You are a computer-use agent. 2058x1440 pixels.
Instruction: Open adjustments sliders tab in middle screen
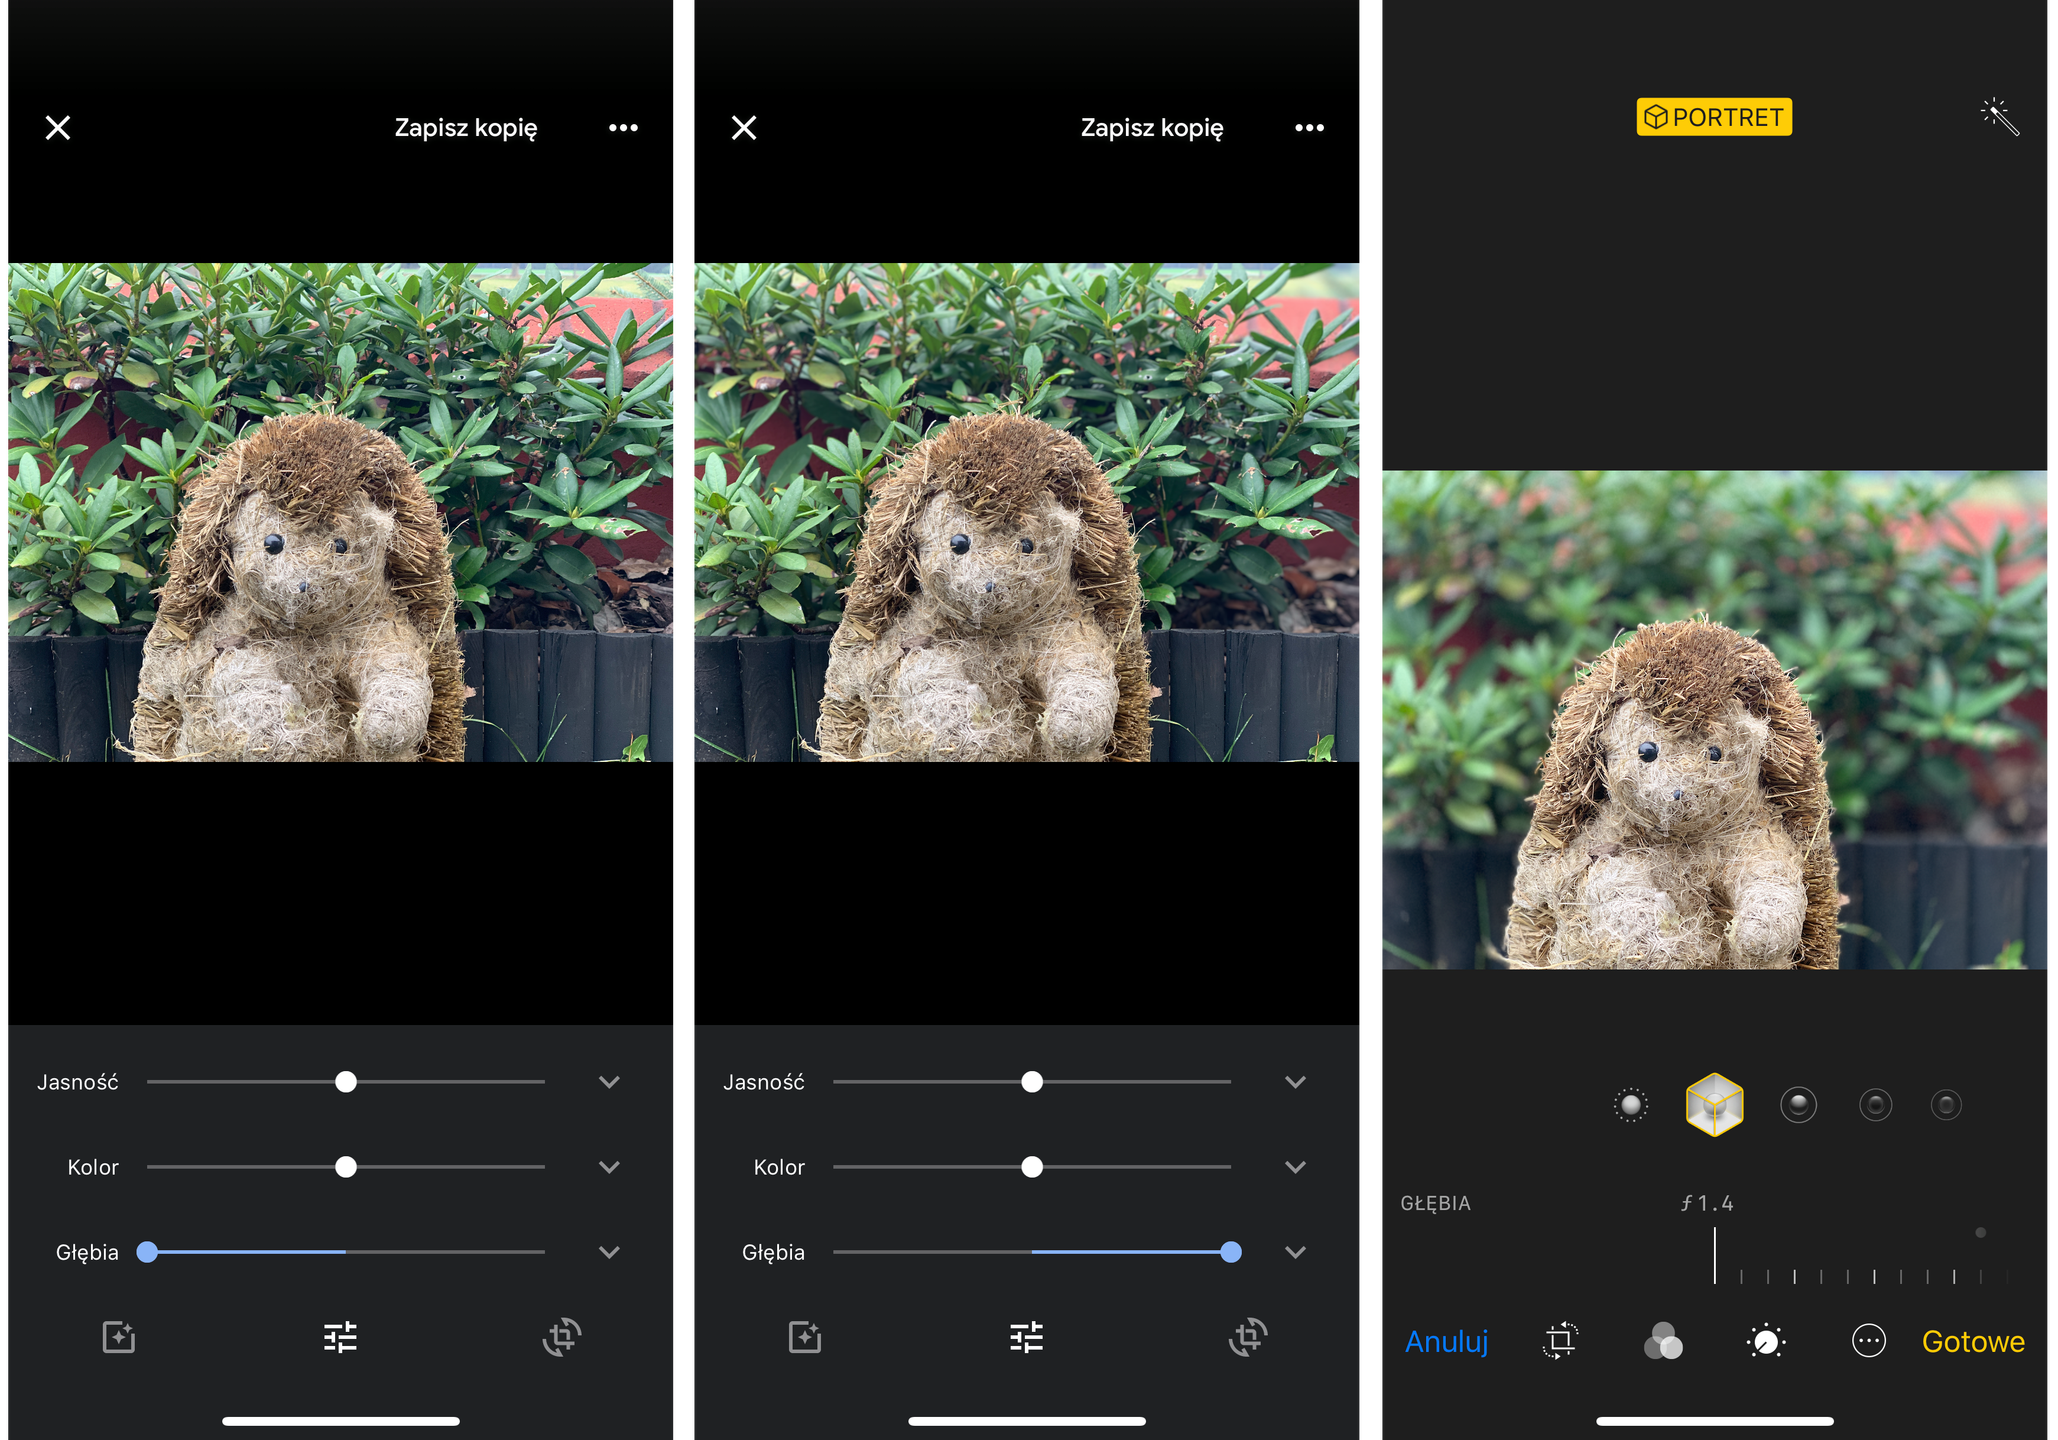pyautogui.click(x=1026, y=1337)
